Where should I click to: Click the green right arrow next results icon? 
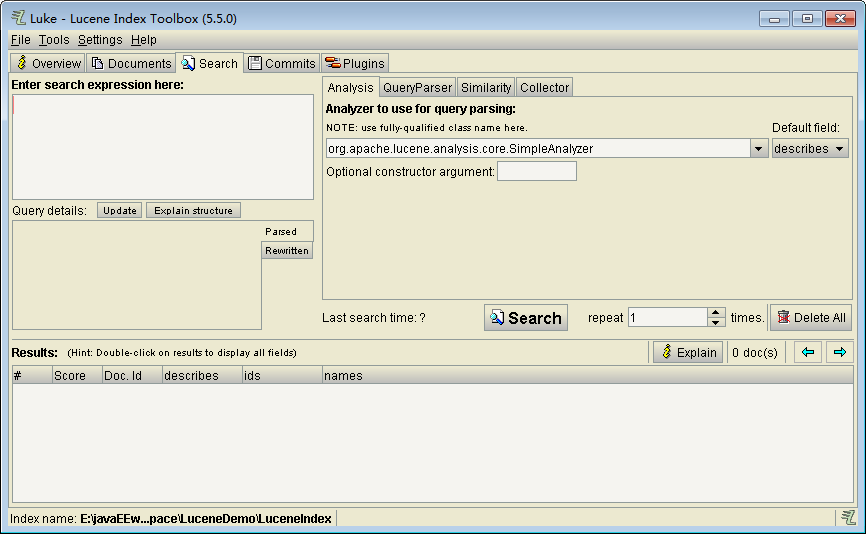click(839, 352)
